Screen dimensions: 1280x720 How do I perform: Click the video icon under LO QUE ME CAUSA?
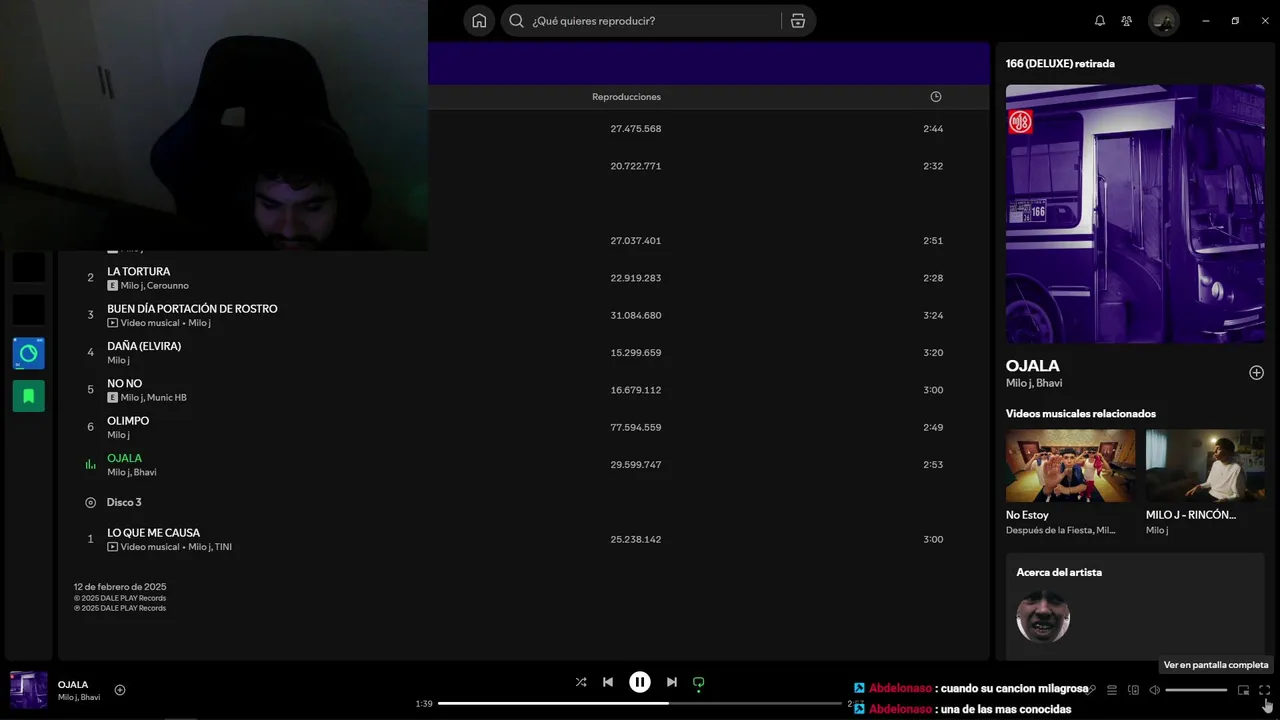tap(112, 547)
